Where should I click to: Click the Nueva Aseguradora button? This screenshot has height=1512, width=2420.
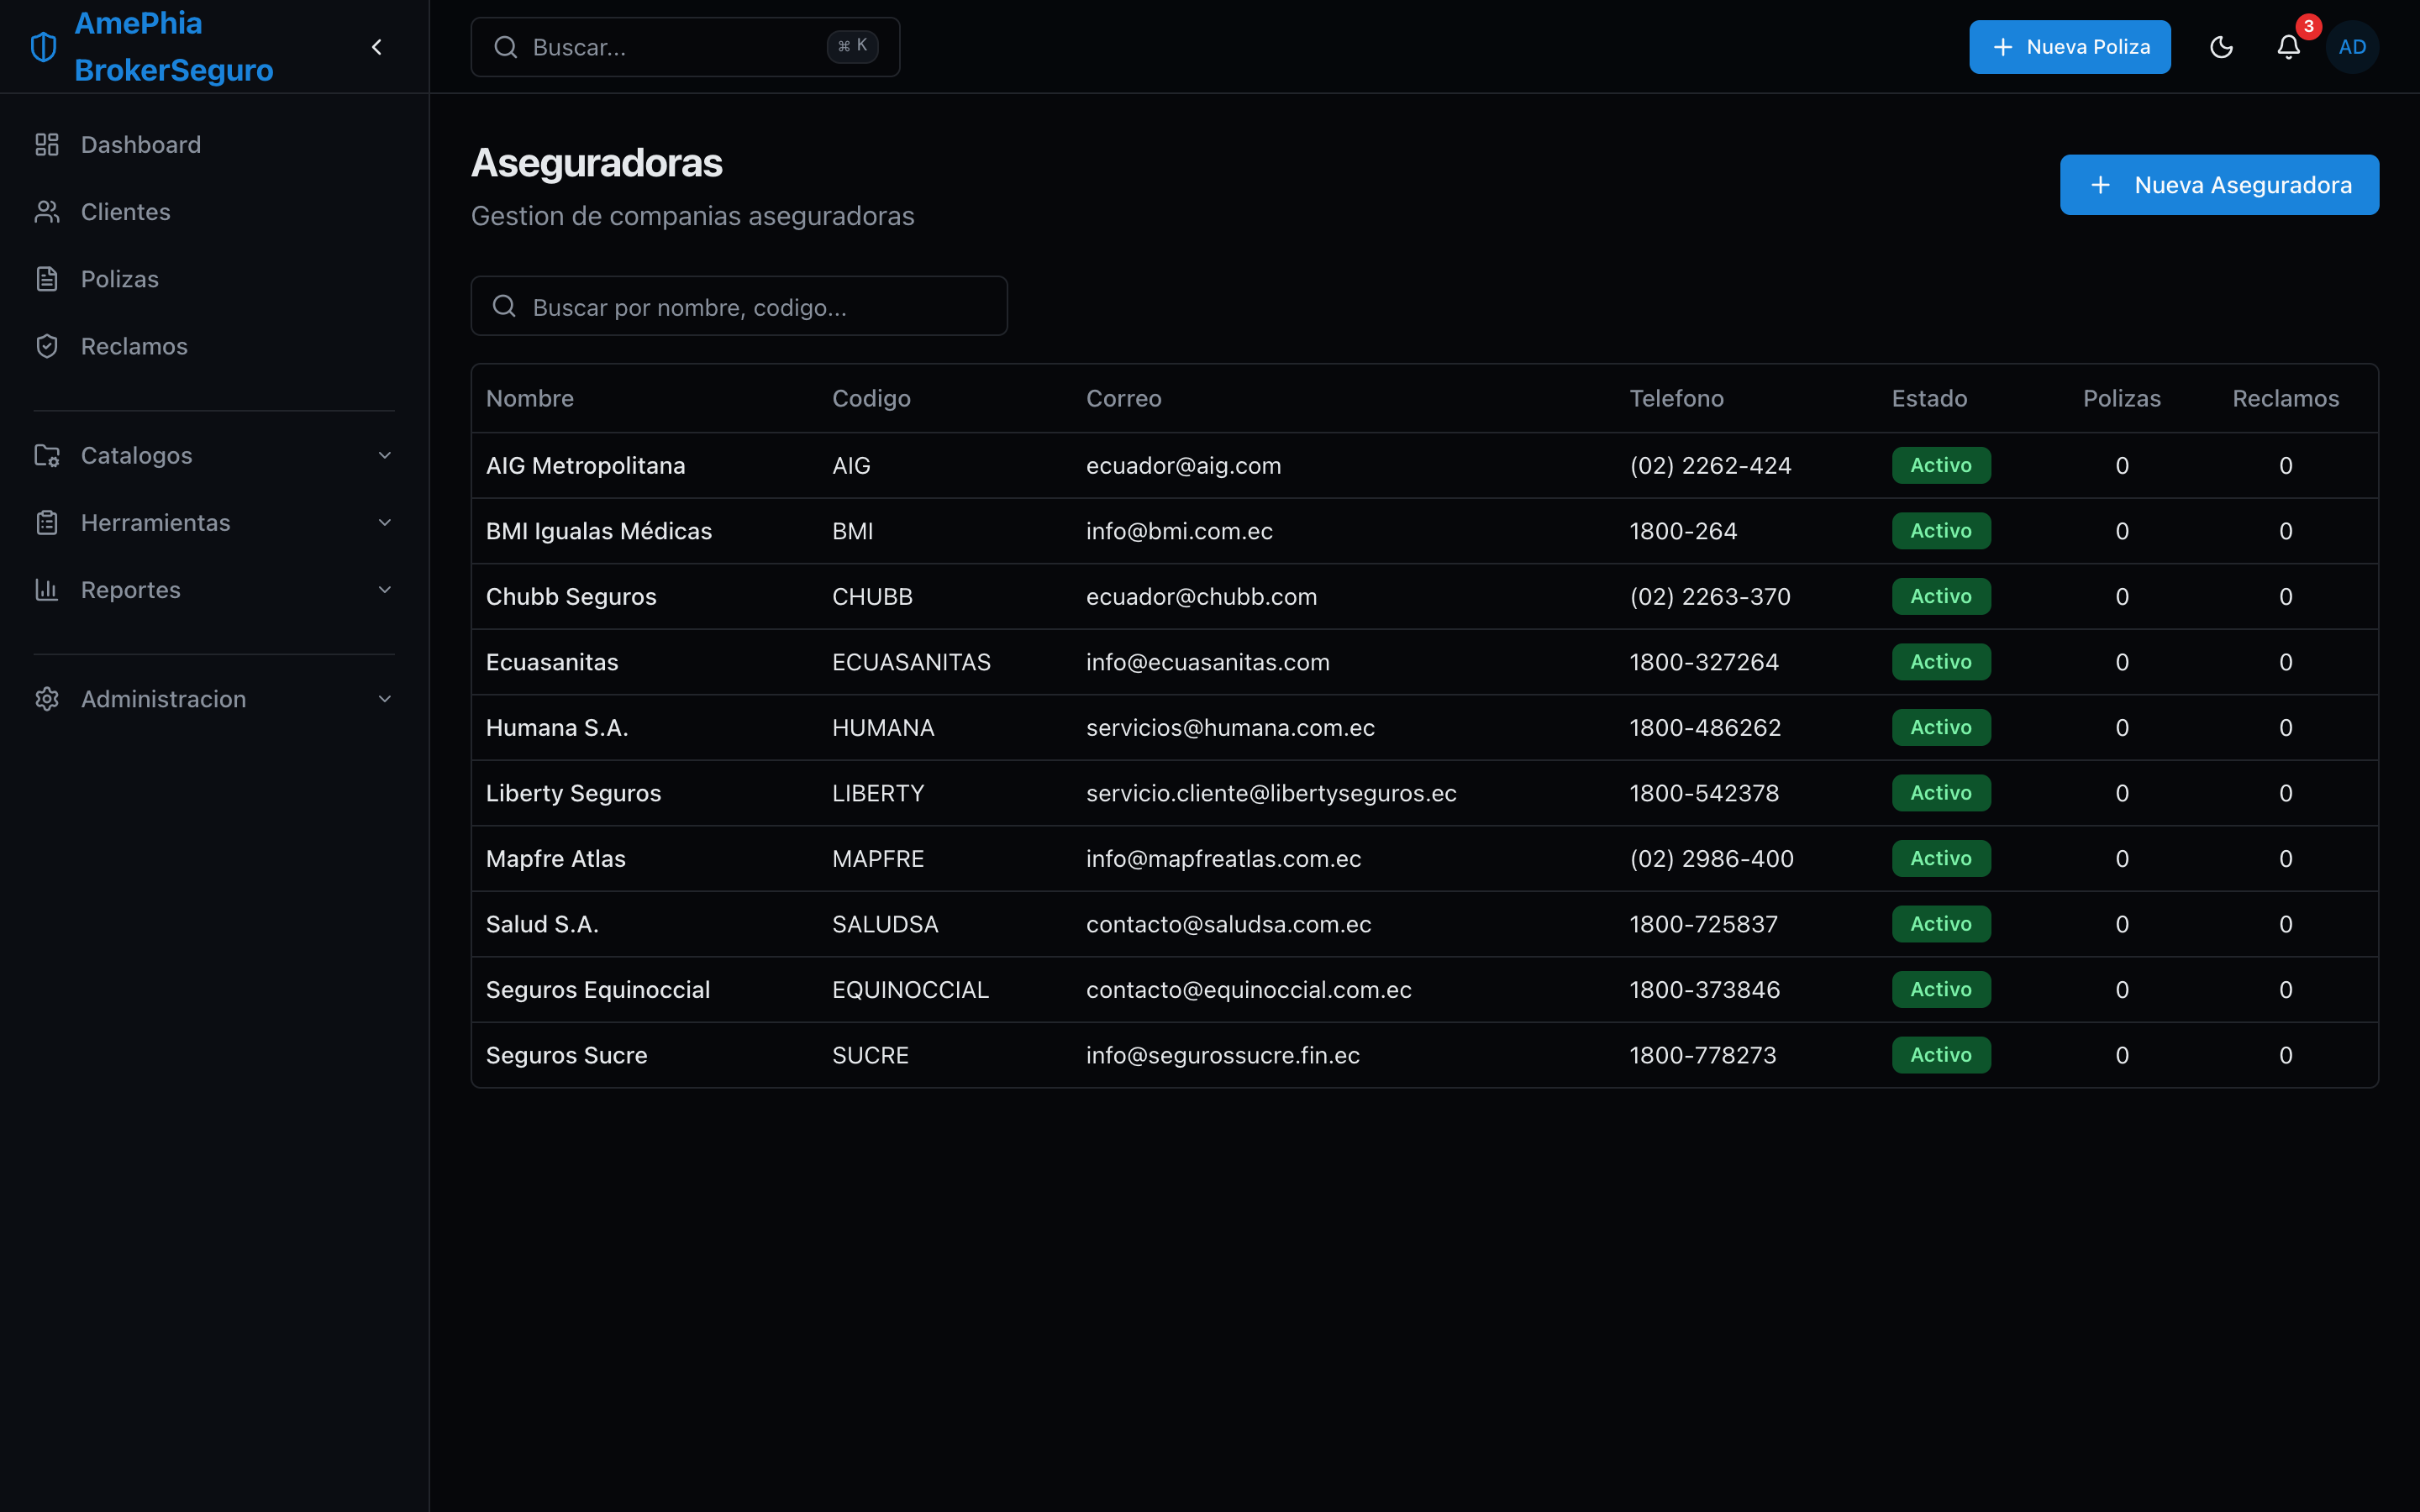point(2219,185)
